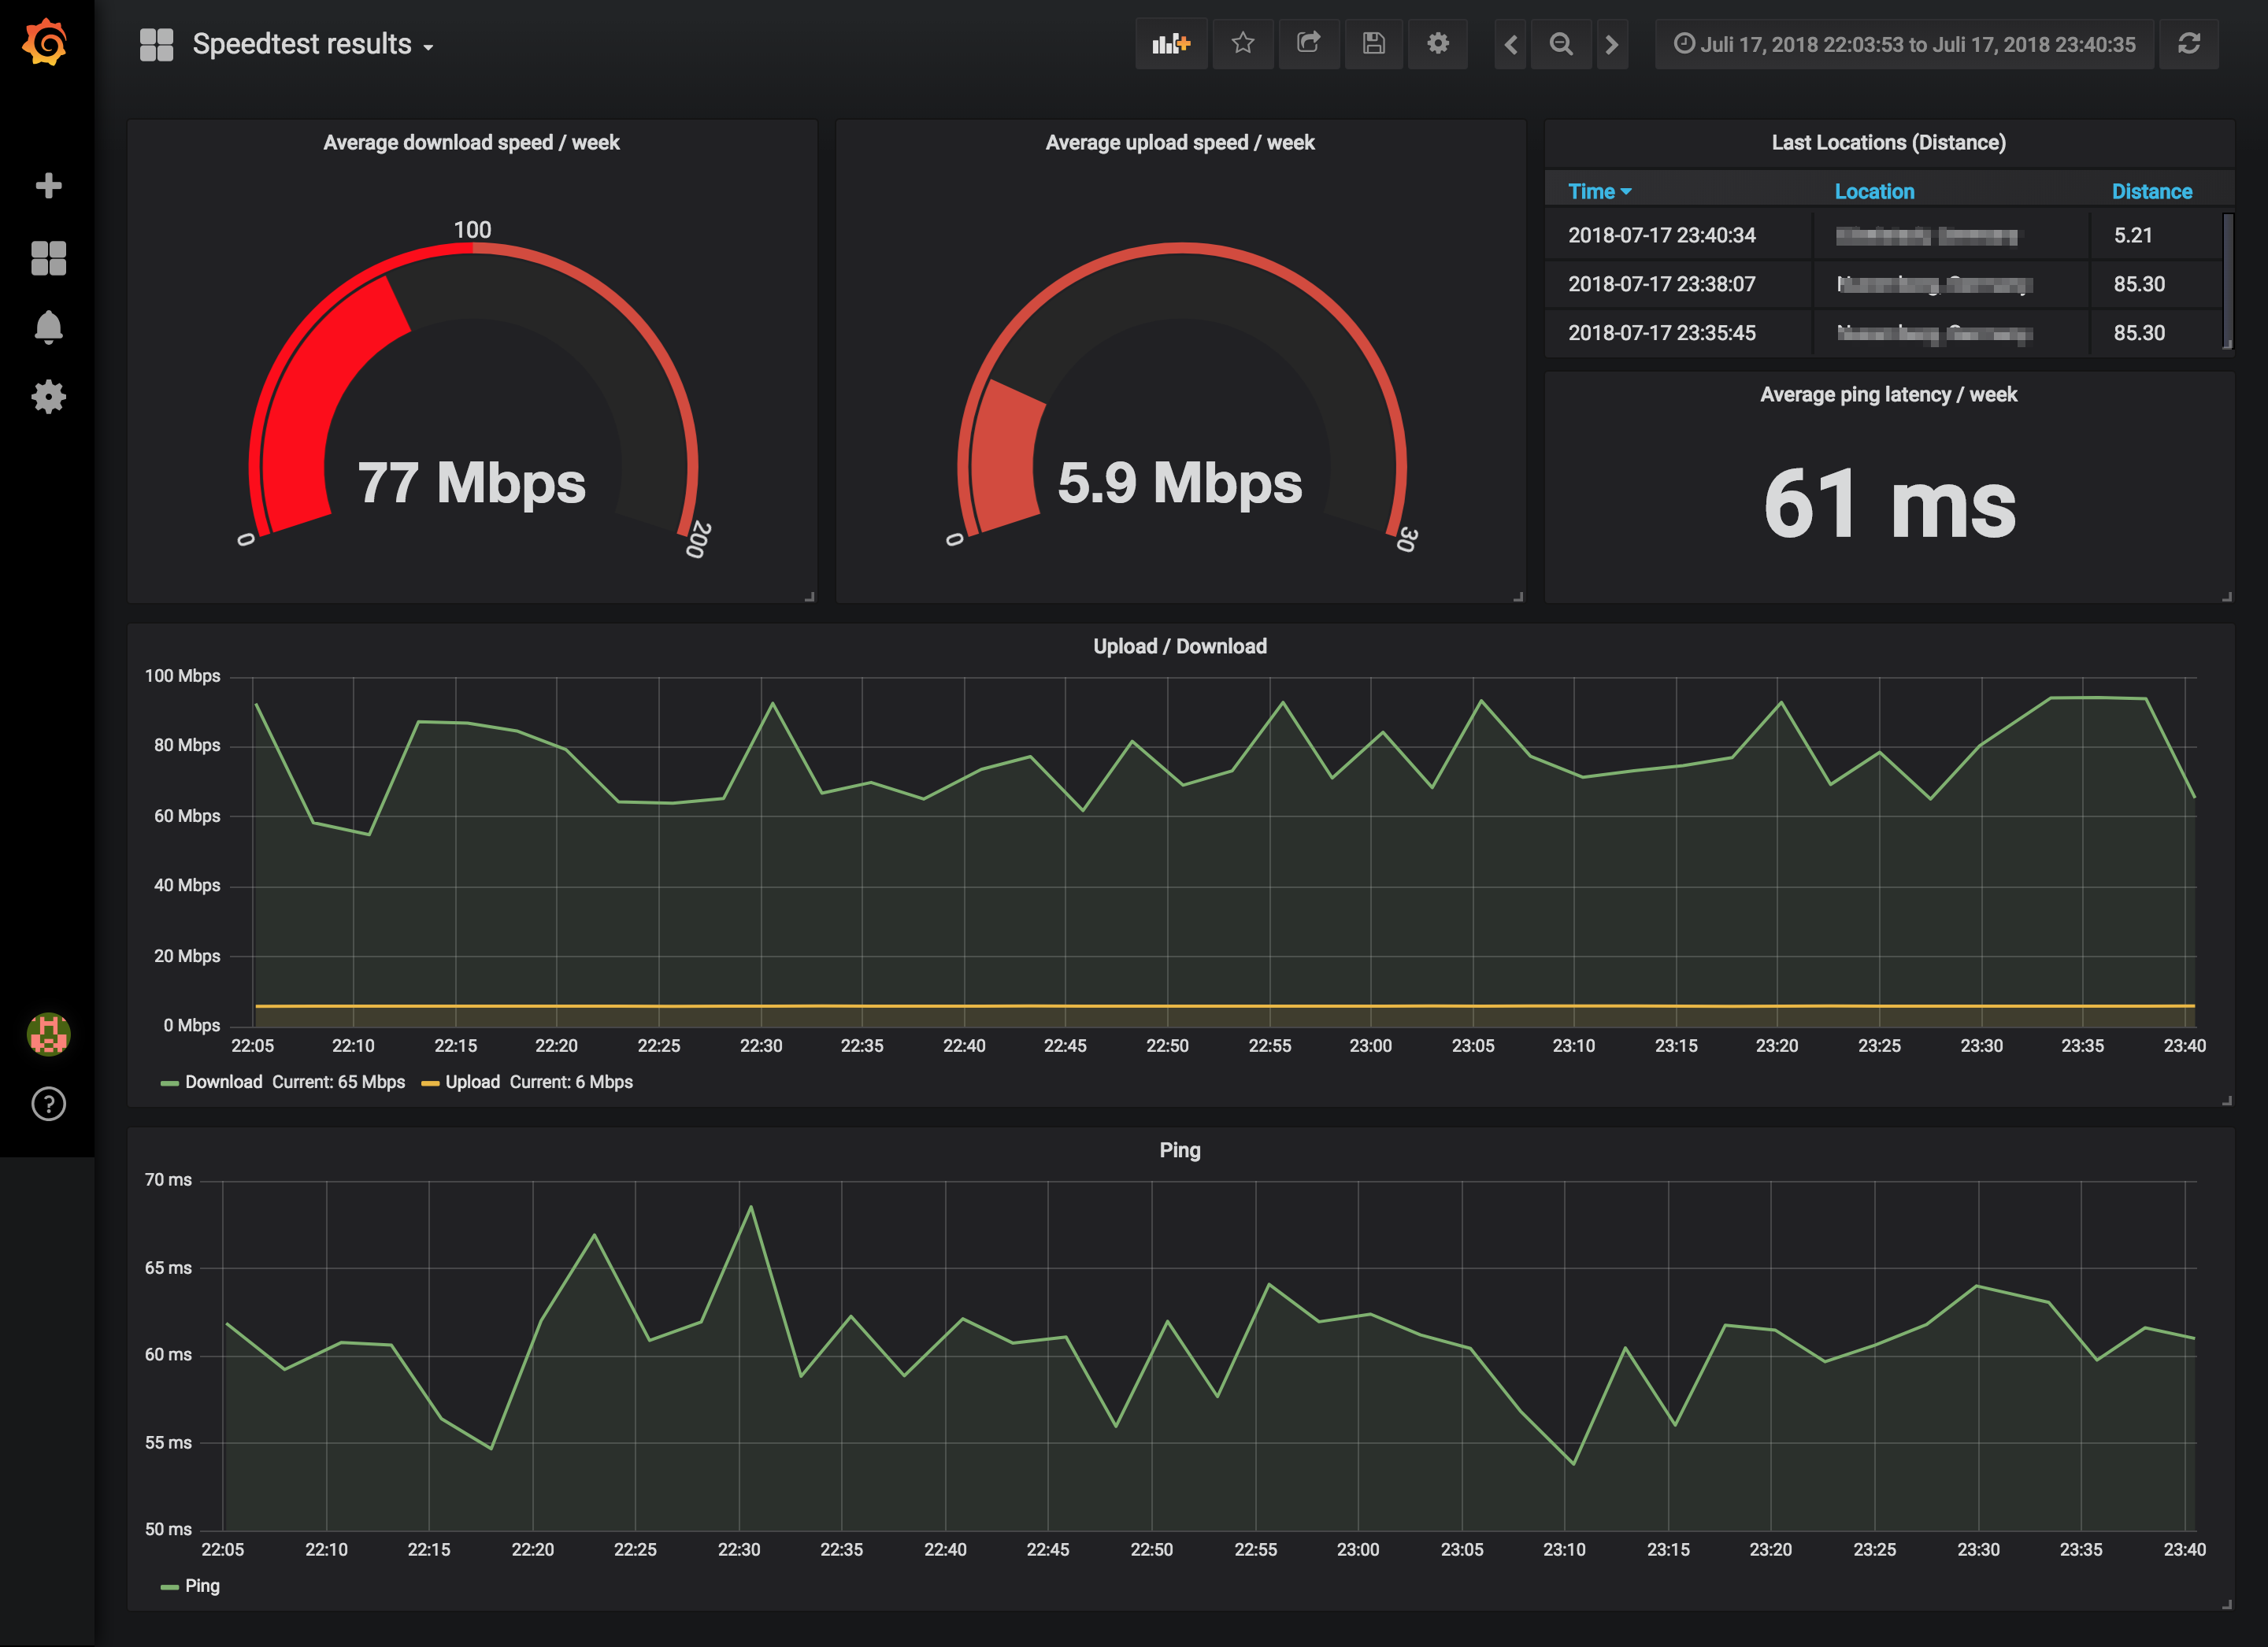The height and width of the screenshot is (1647, 2268).
Task: Click the 2018-07-17 23:38:07 time cell
Action: click(1661, 284)
